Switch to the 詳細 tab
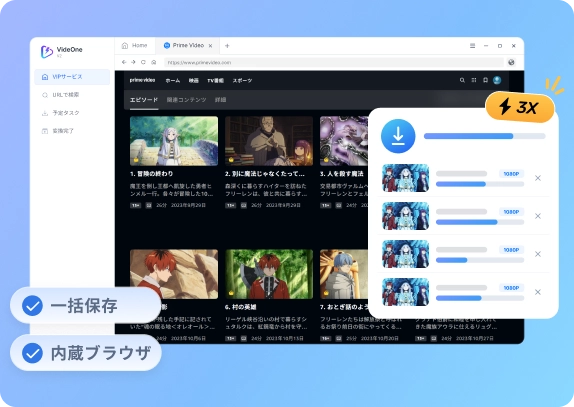This screenshot has width=574, height=407. coord(220,100)
